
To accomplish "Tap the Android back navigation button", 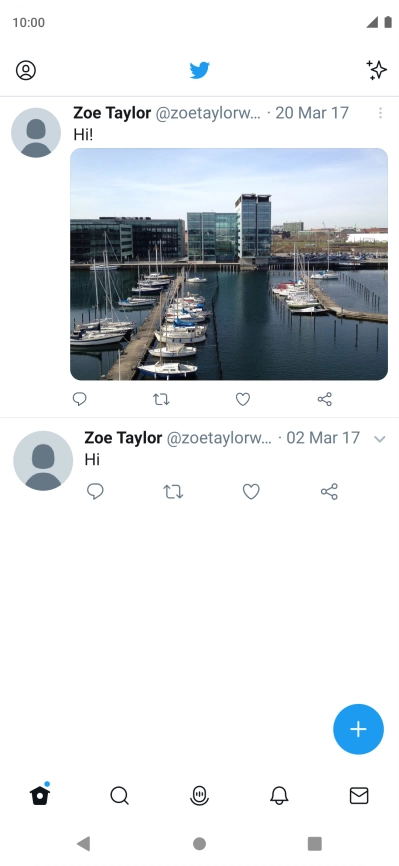I will coord(83,843).
